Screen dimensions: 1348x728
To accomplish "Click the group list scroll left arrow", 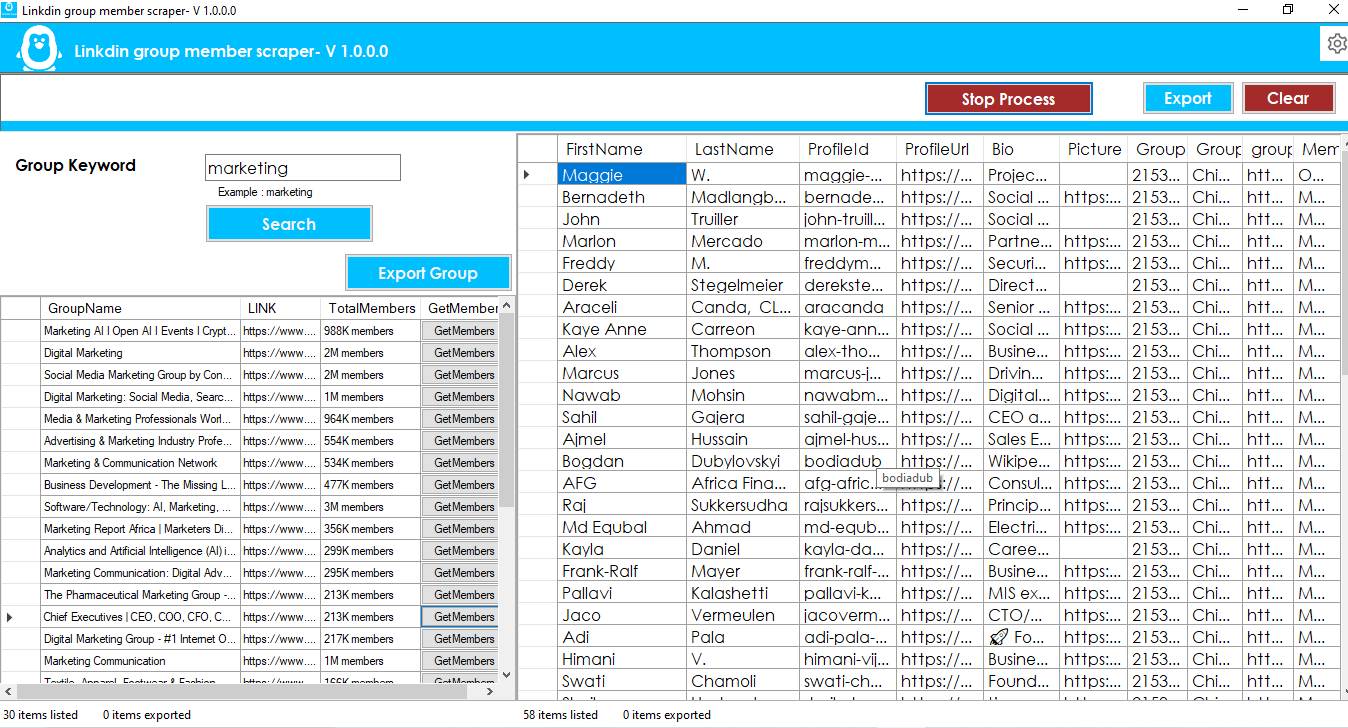I will (x=9, y=691).
